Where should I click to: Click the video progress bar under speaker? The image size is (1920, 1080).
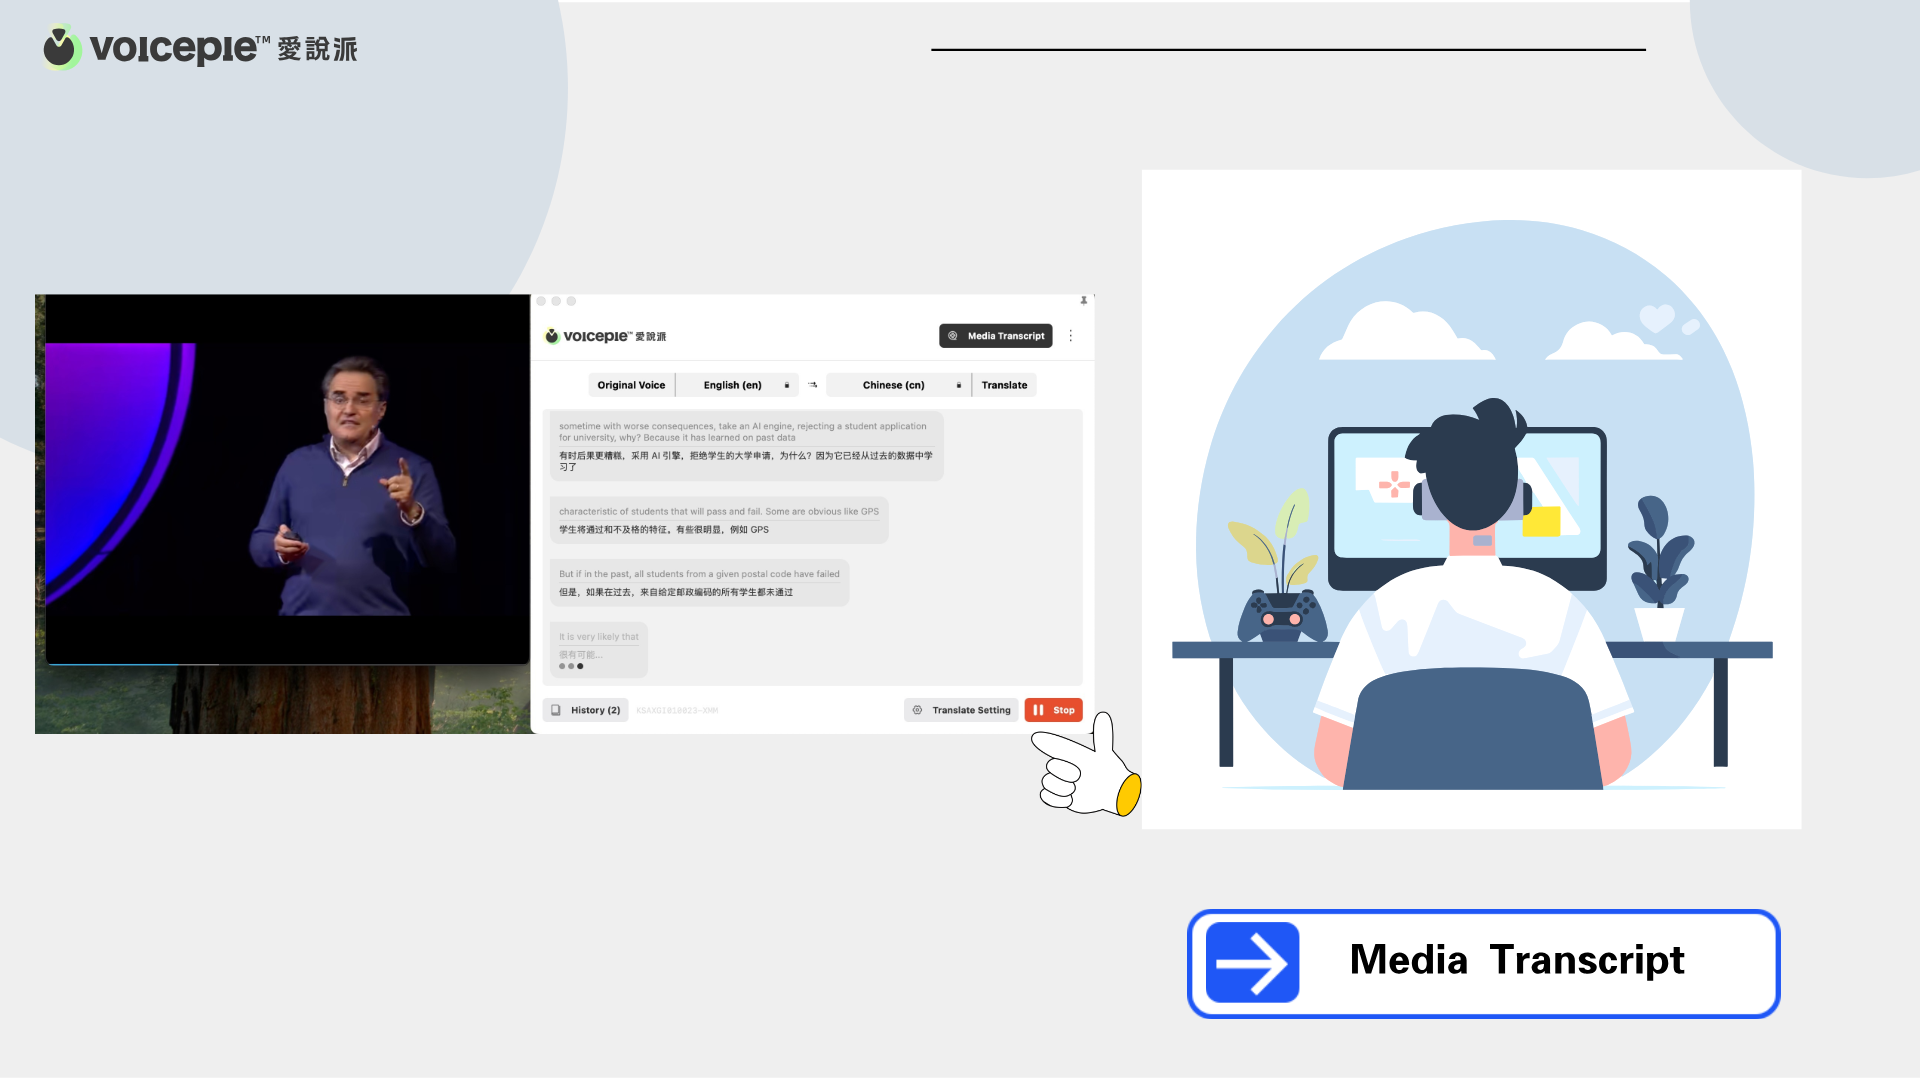coord(287,664)
